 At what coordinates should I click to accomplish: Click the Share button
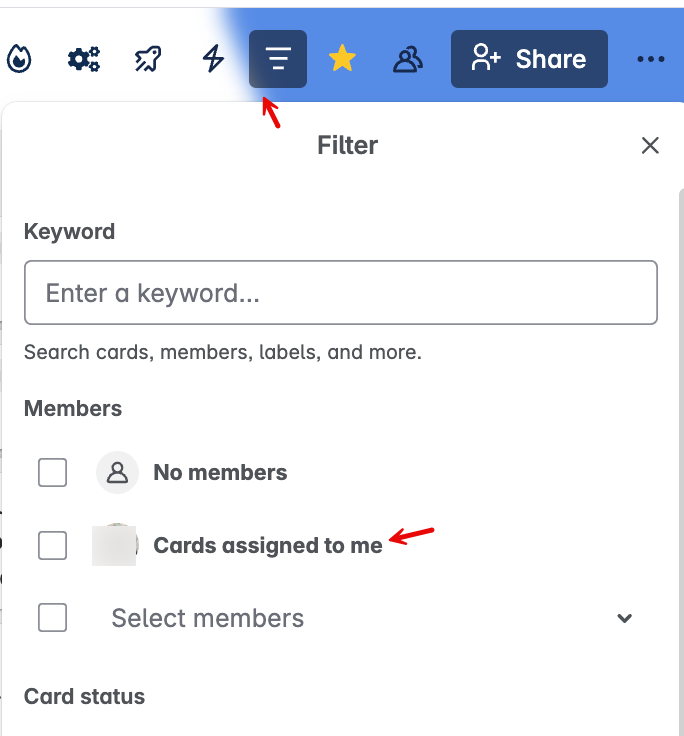[529, 60]
